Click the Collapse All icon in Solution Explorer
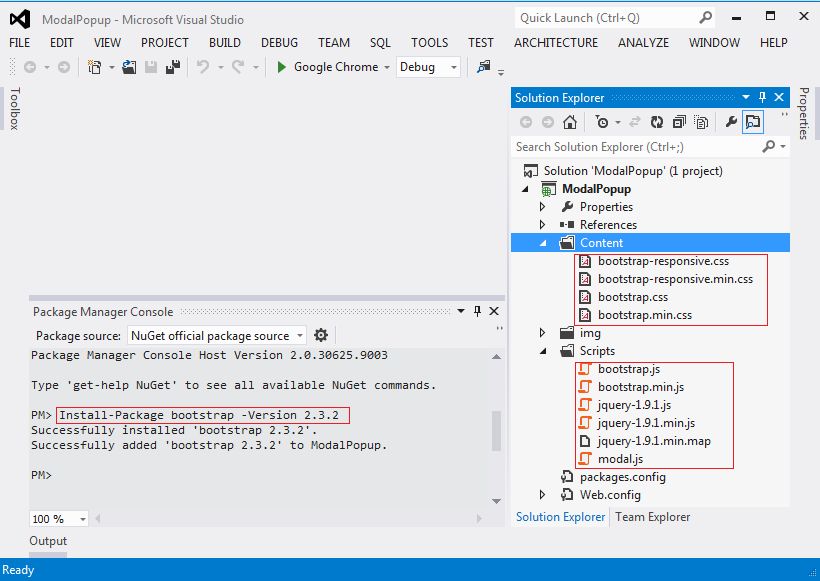This screenshot has width=820, height=581. (x=679, y=122)
